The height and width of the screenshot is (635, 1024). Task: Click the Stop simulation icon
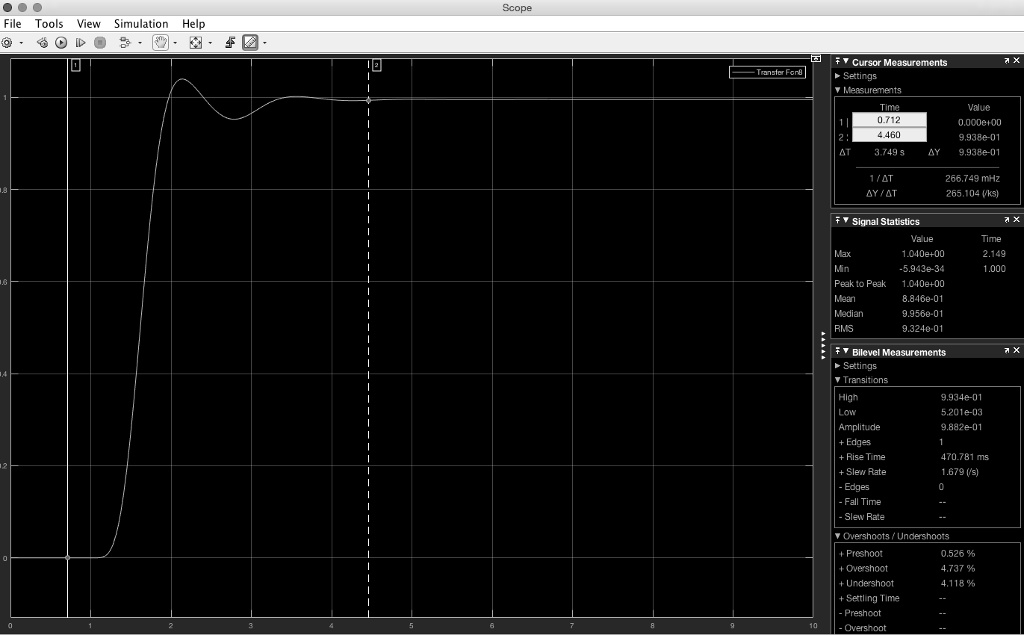click(x=101, y=42)
